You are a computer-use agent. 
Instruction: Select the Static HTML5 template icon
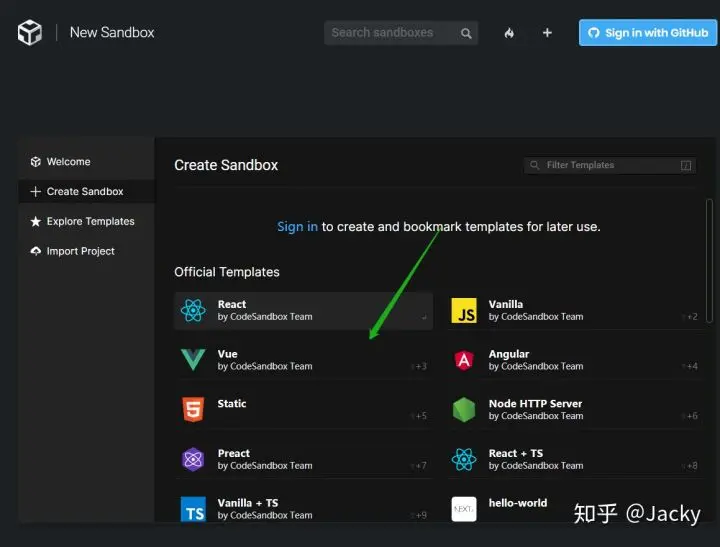[x=193, y=409]
